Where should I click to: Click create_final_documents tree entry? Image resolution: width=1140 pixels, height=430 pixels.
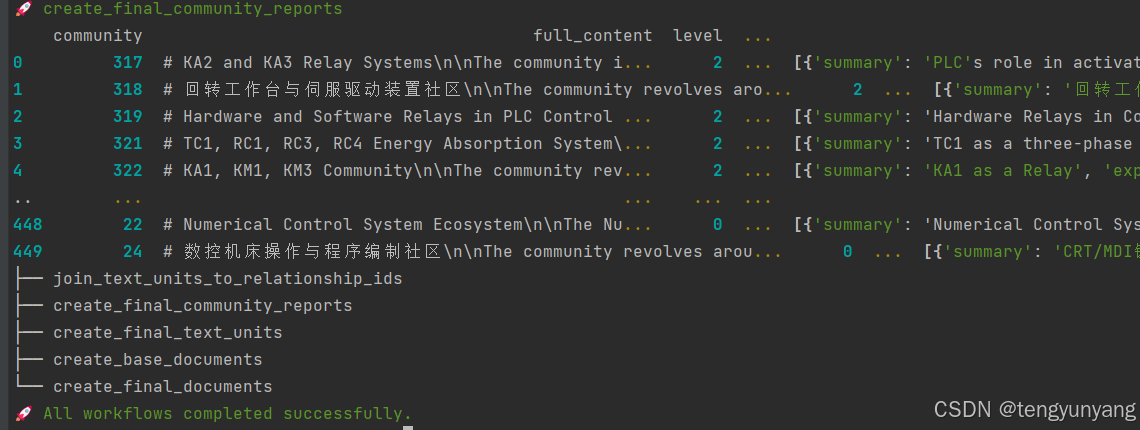(163, 386)
